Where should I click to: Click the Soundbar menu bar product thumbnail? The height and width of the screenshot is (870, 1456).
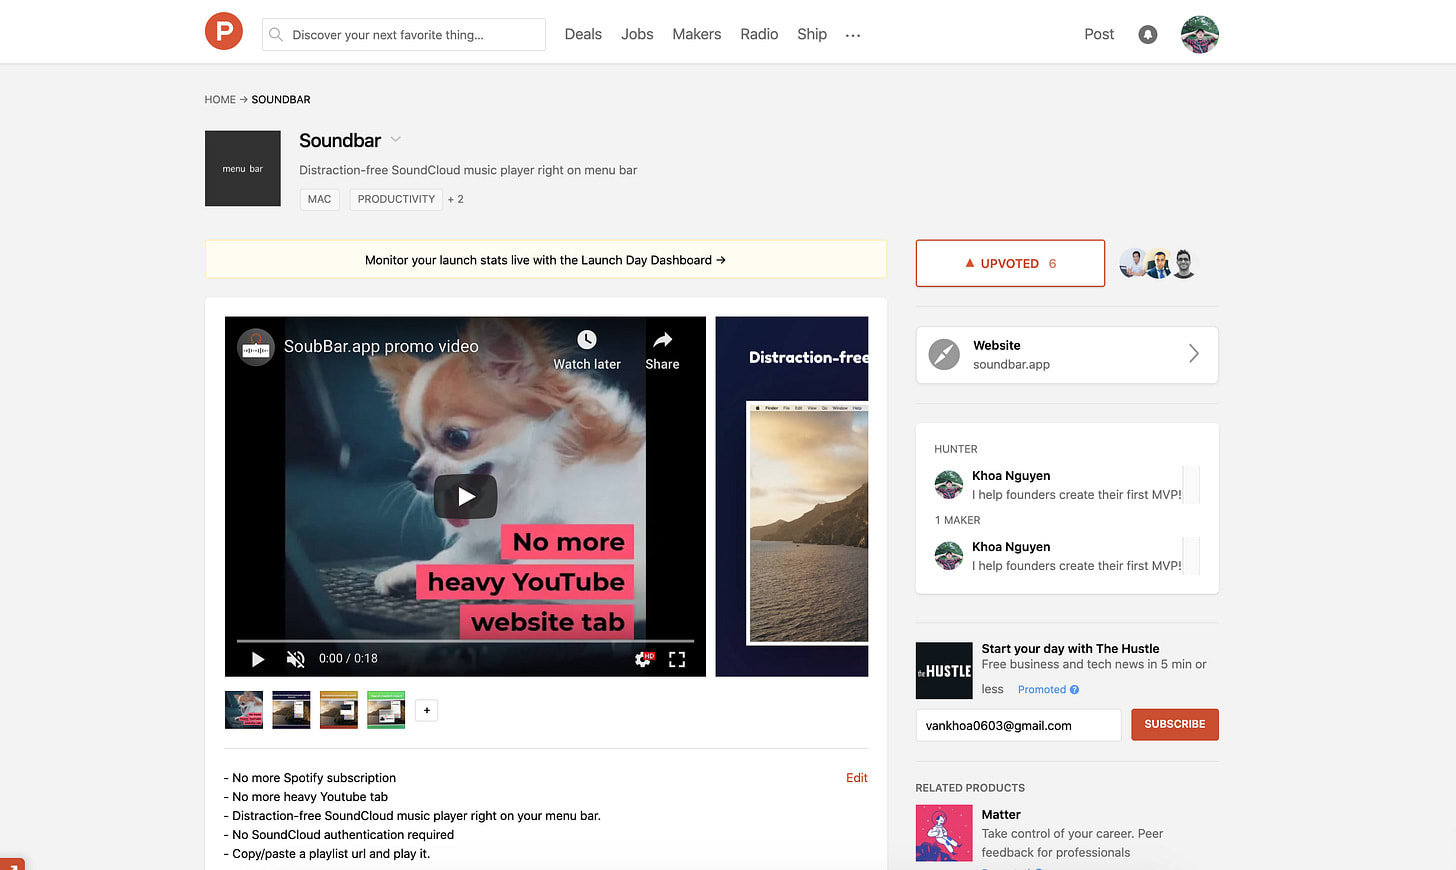point(243,169)
